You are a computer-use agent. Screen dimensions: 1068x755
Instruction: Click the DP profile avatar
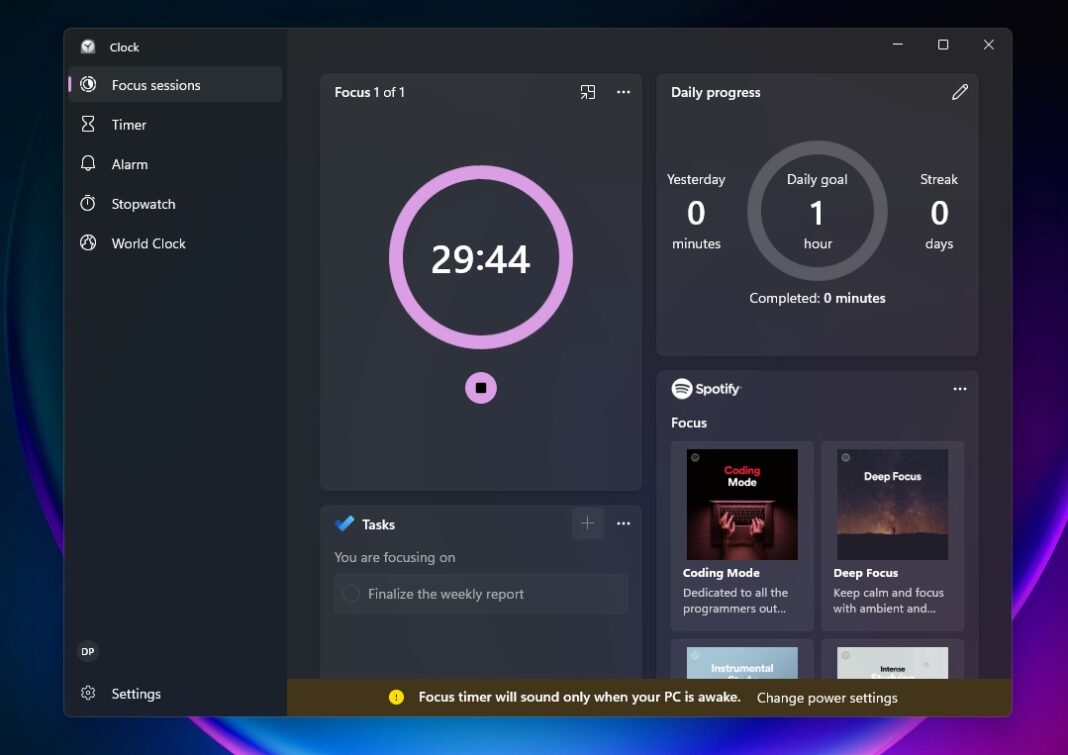(87, 651)
